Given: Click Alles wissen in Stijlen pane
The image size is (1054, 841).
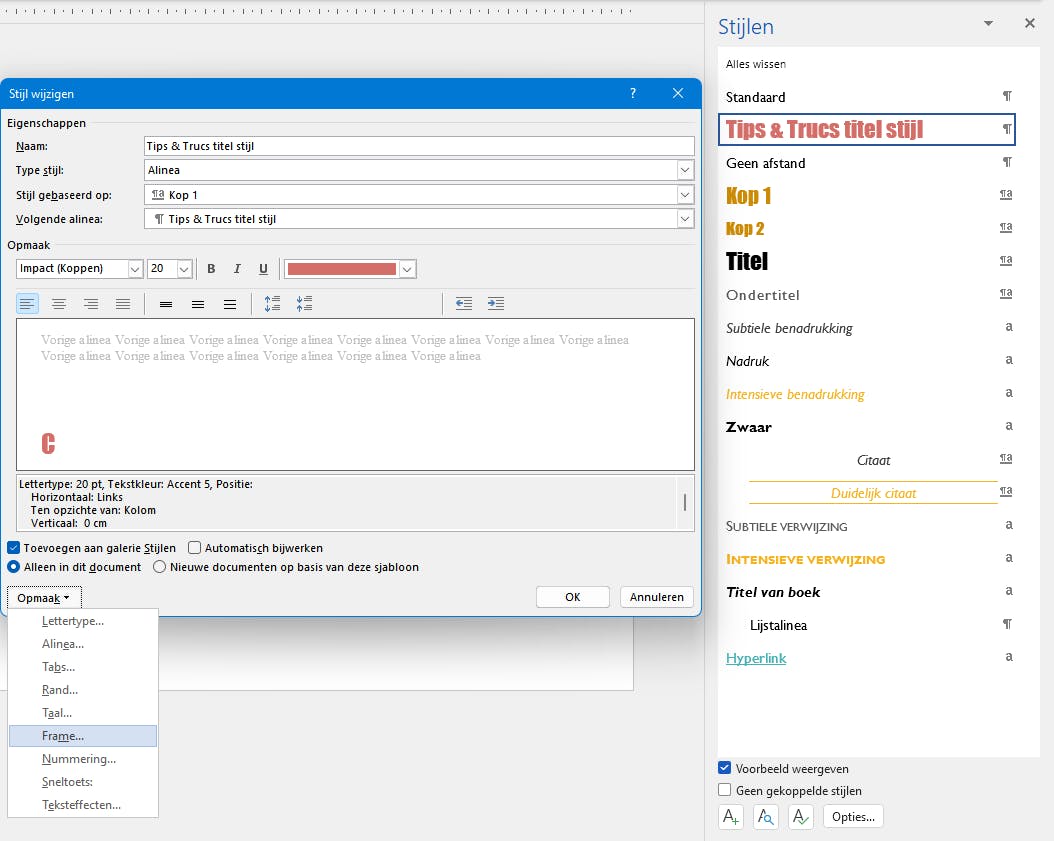Looking at the screenshot, I should 756,65.
